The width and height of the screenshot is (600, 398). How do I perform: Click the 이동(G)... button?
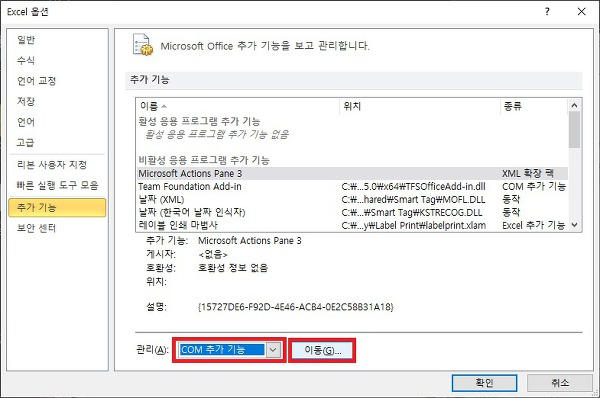322,350
